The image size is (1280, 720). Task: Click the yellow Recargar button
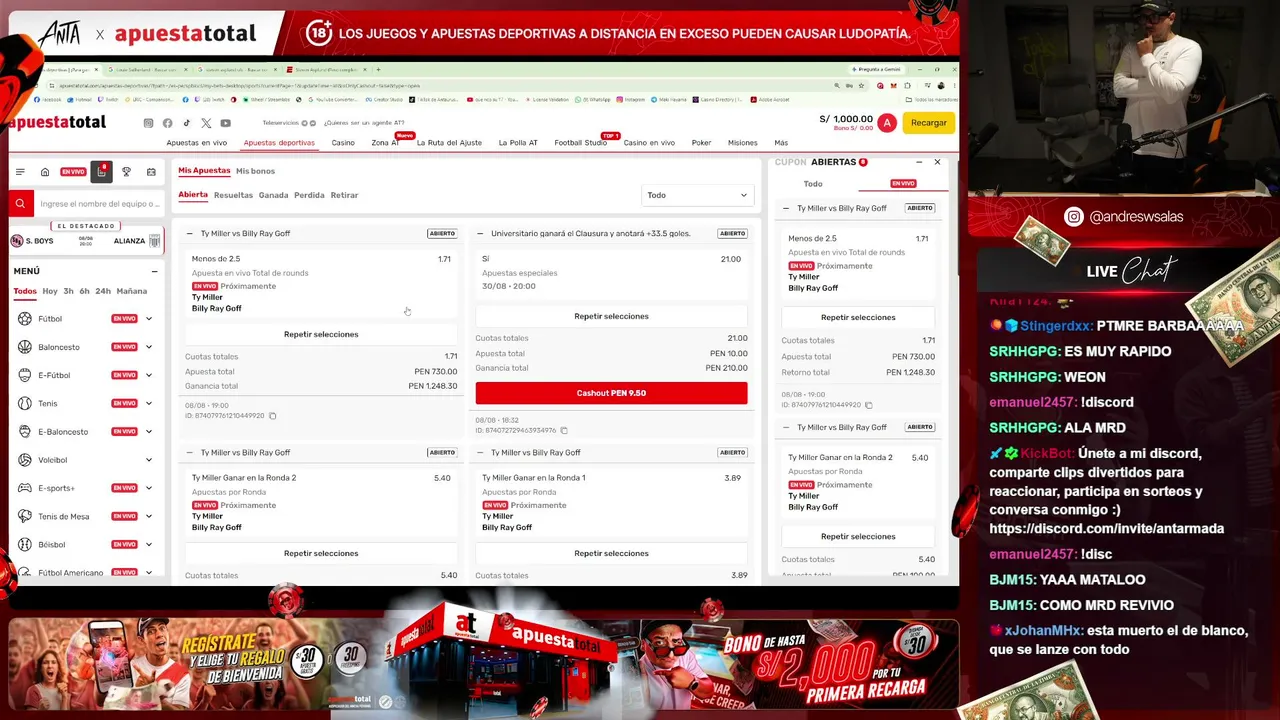click(928, 123)
